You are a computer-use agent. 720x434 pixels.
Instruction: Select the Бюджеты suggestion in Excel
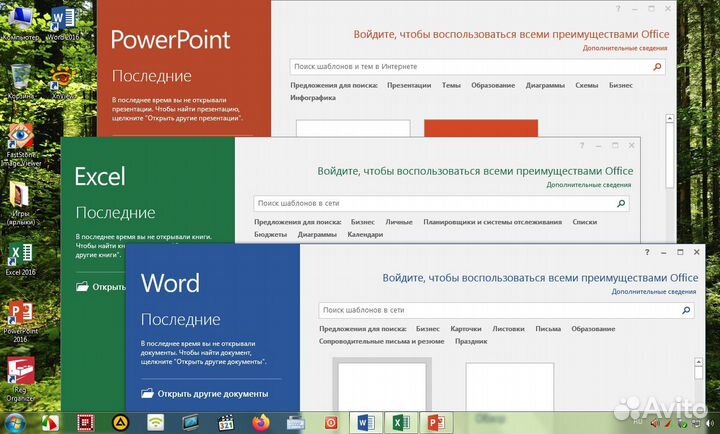(x=270, y=234)
